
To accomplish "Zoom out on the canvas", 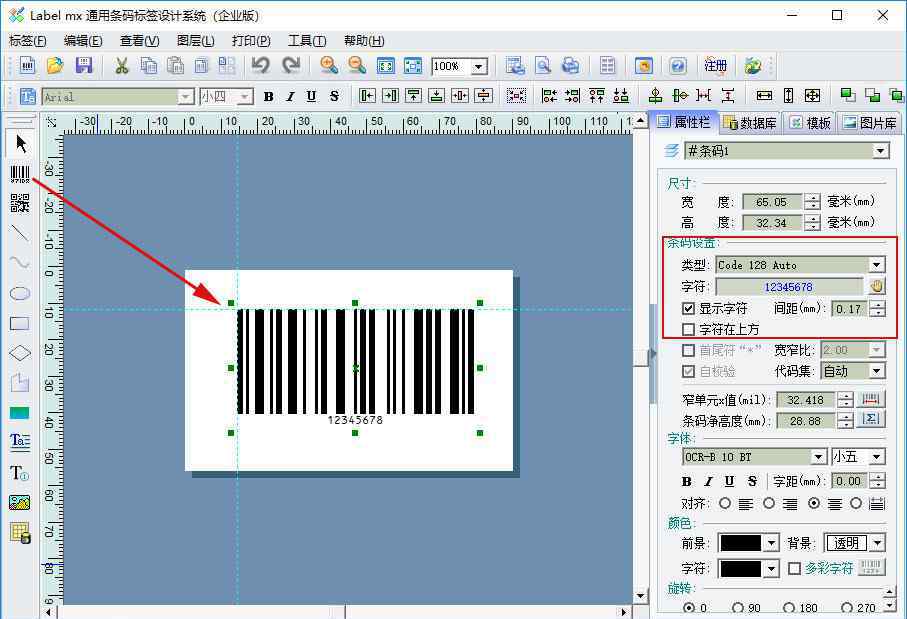I will point(357,65).
